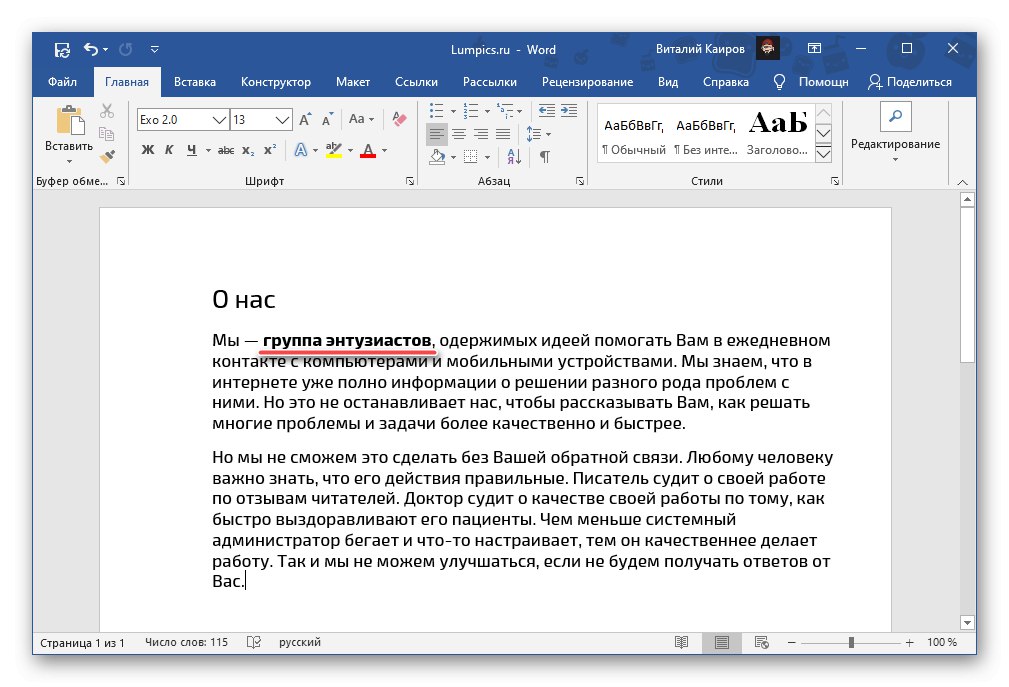
Task: Open the Рецензирование ribbon tab
Action: (x=589, y=82)
